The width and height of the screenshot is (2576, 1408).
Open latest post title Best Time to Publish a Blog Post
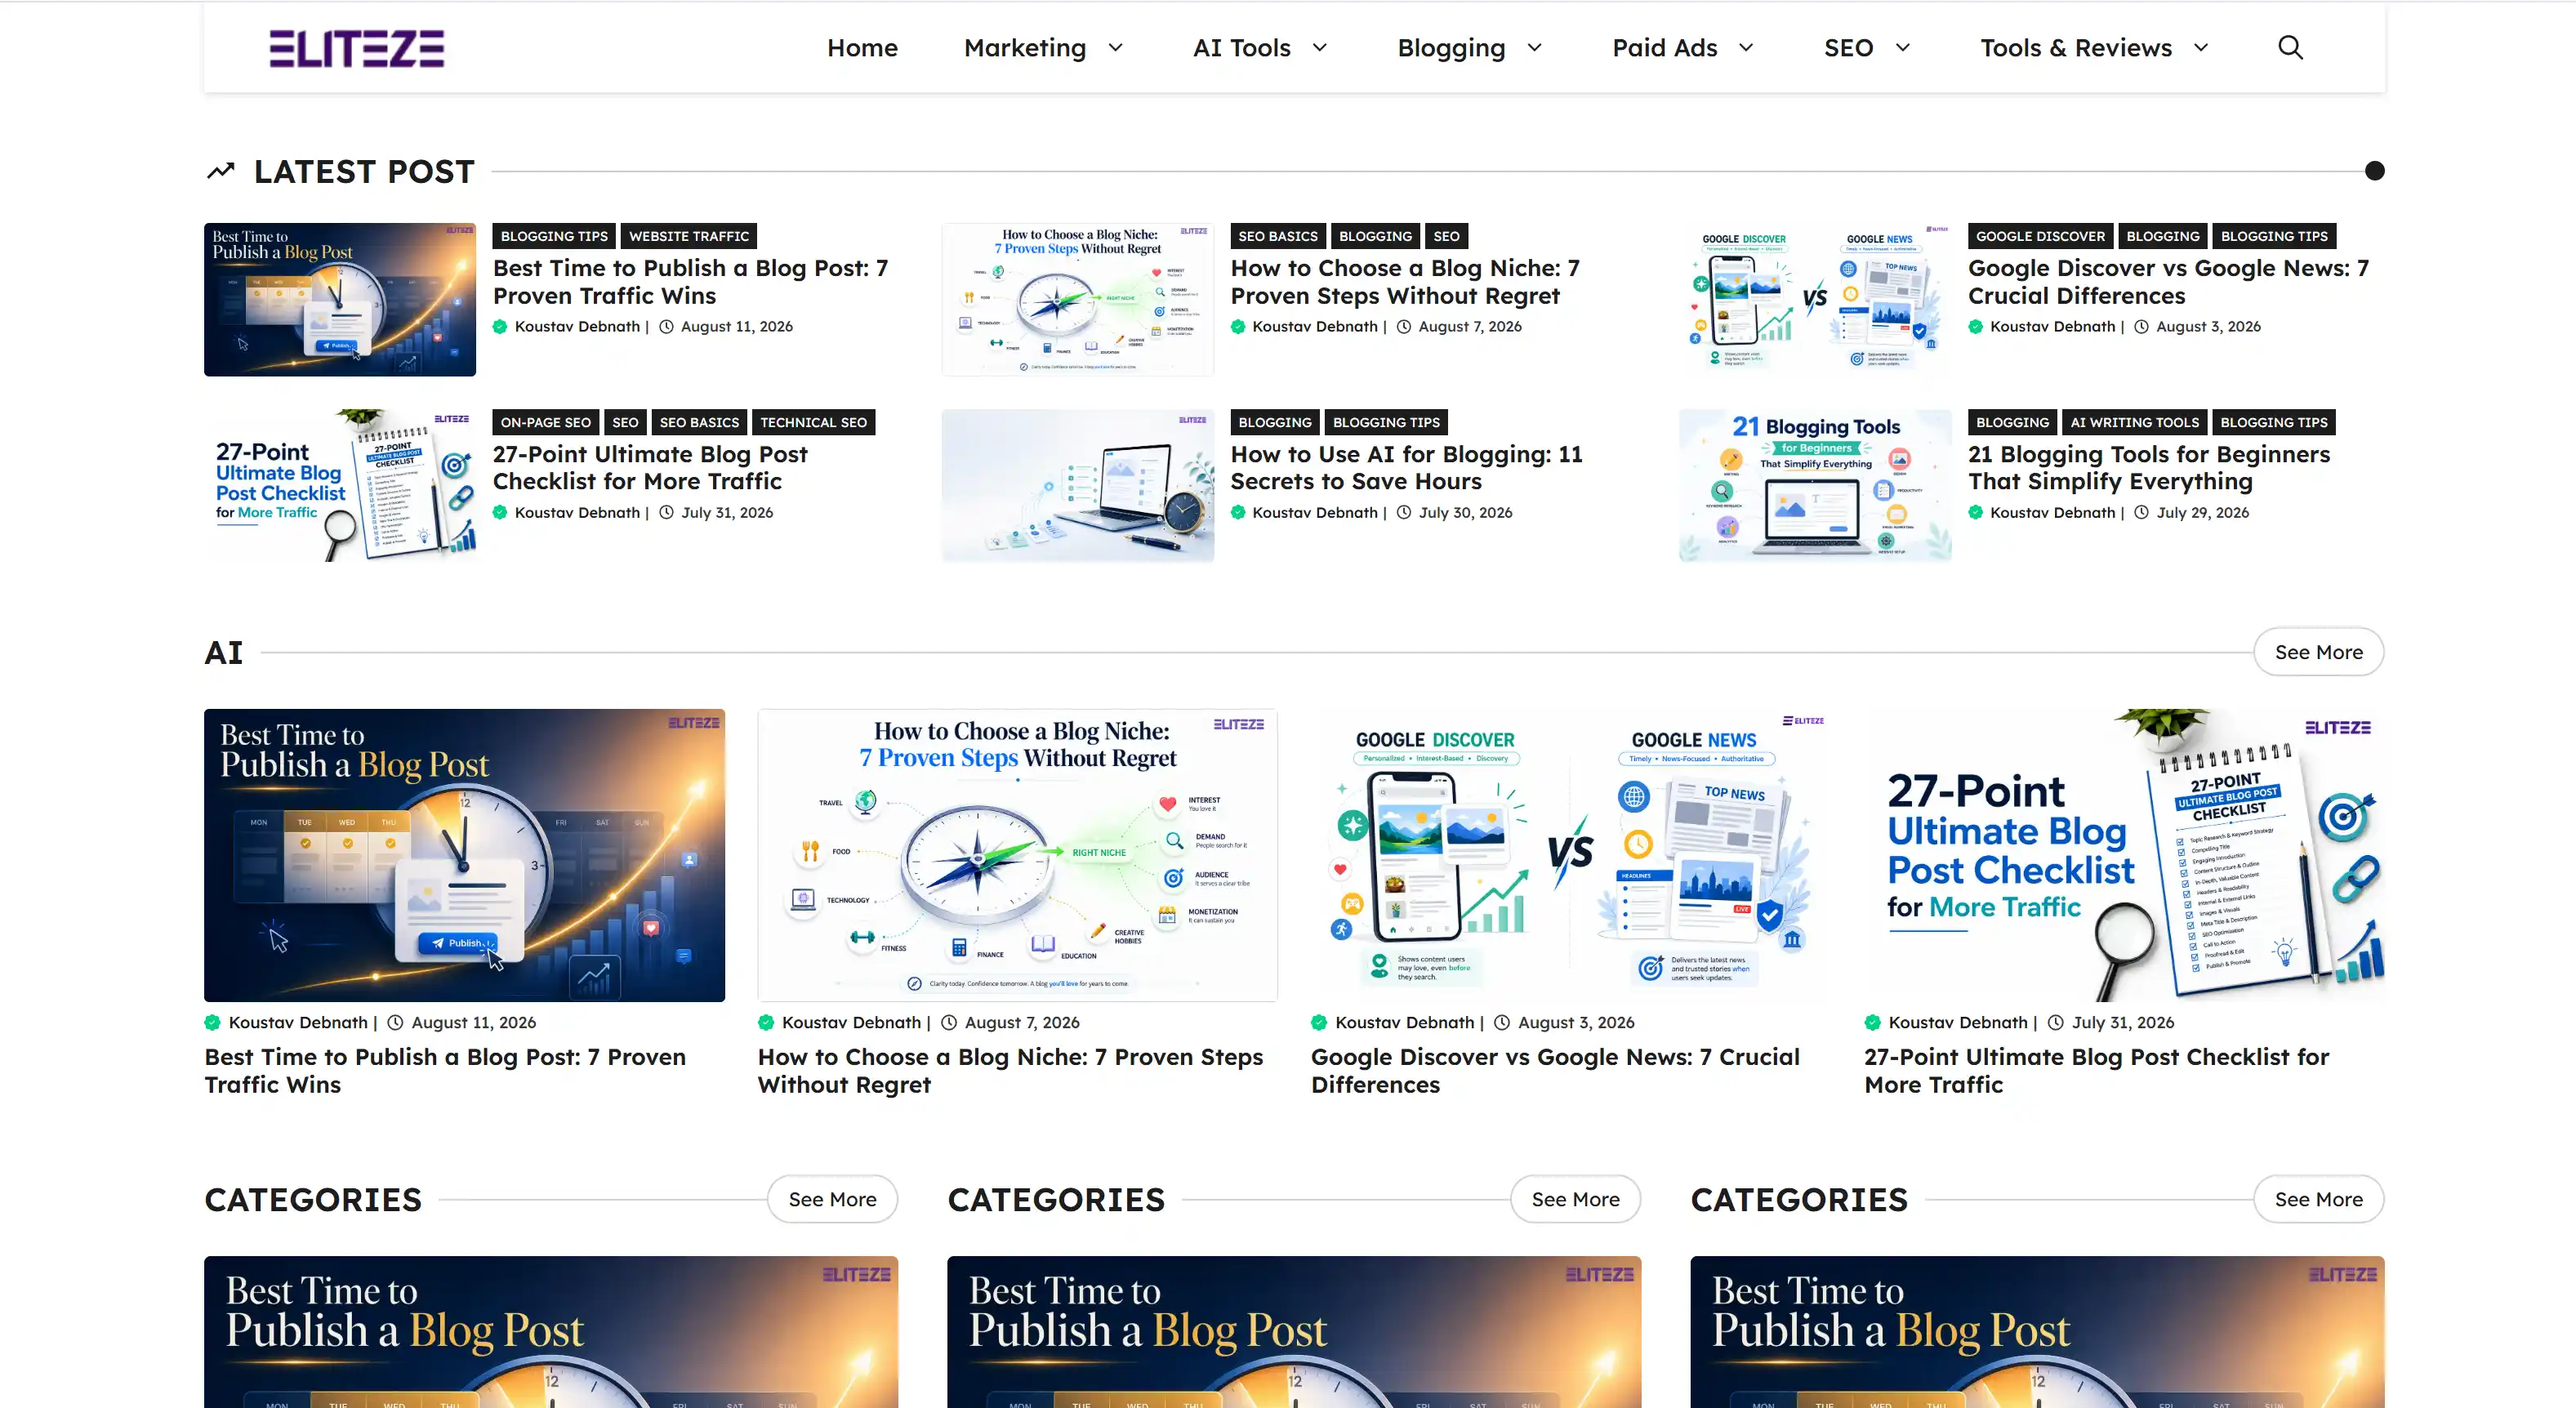point(690,282)
